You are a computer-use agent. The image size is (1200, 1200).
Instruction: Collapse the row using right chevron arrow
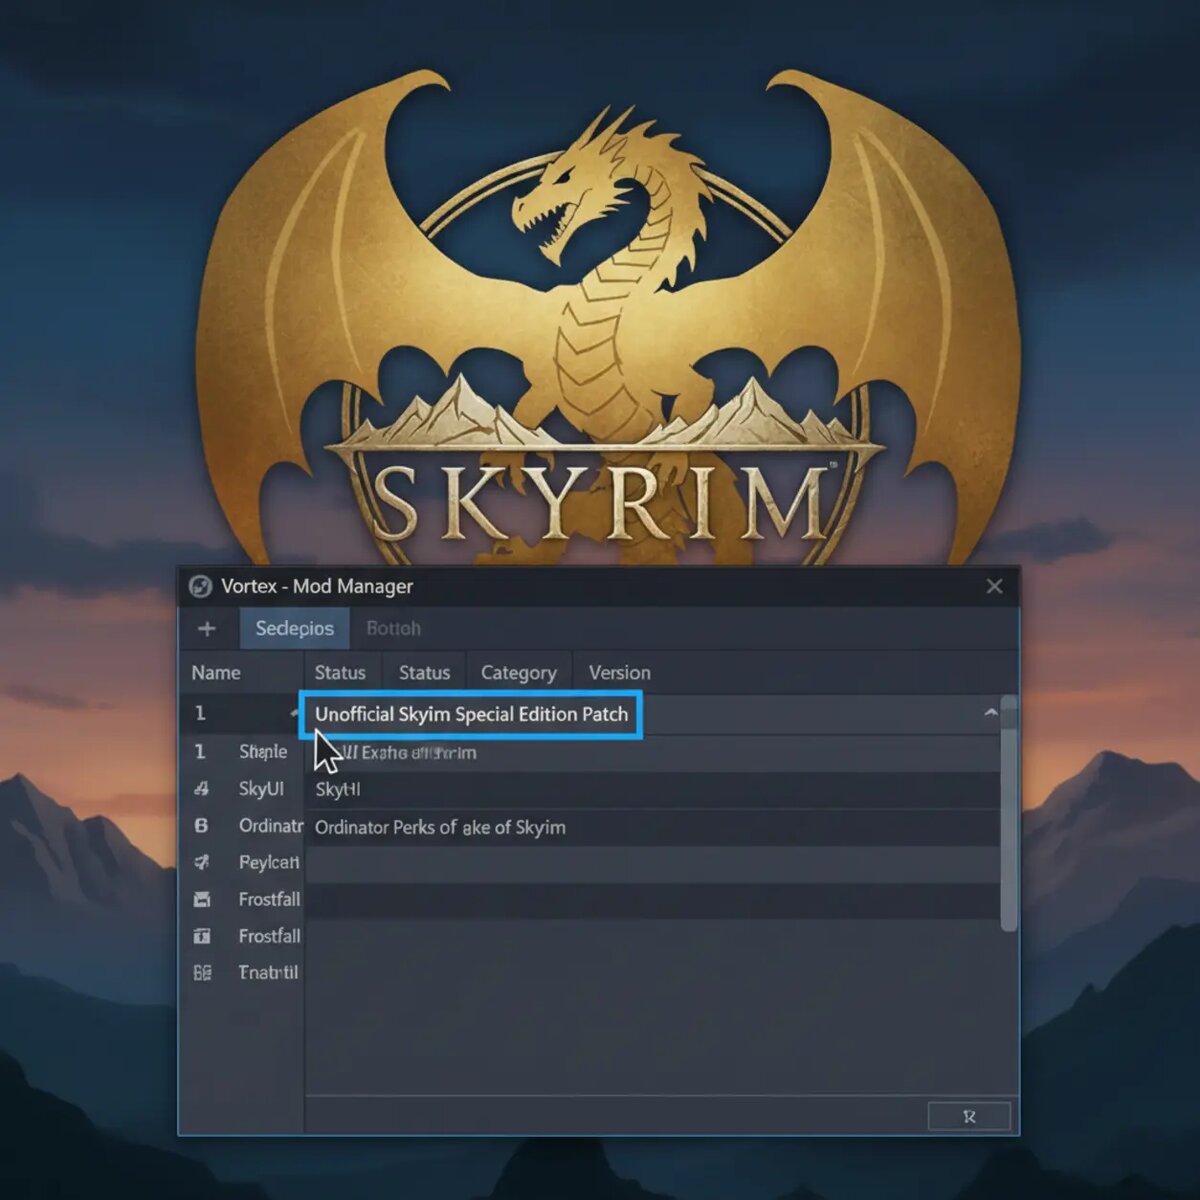(x=990, y=713)
